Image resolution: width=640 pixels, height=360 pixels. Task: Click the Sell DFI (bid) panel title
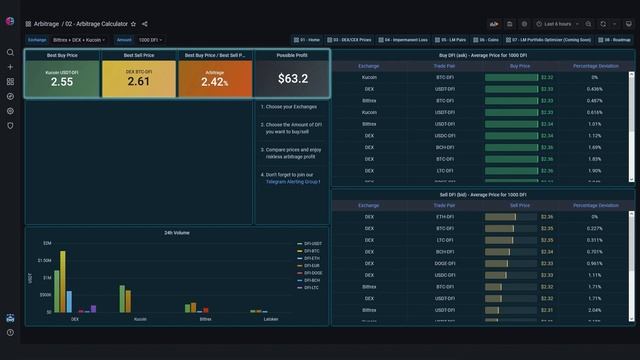tap(483, 195)
